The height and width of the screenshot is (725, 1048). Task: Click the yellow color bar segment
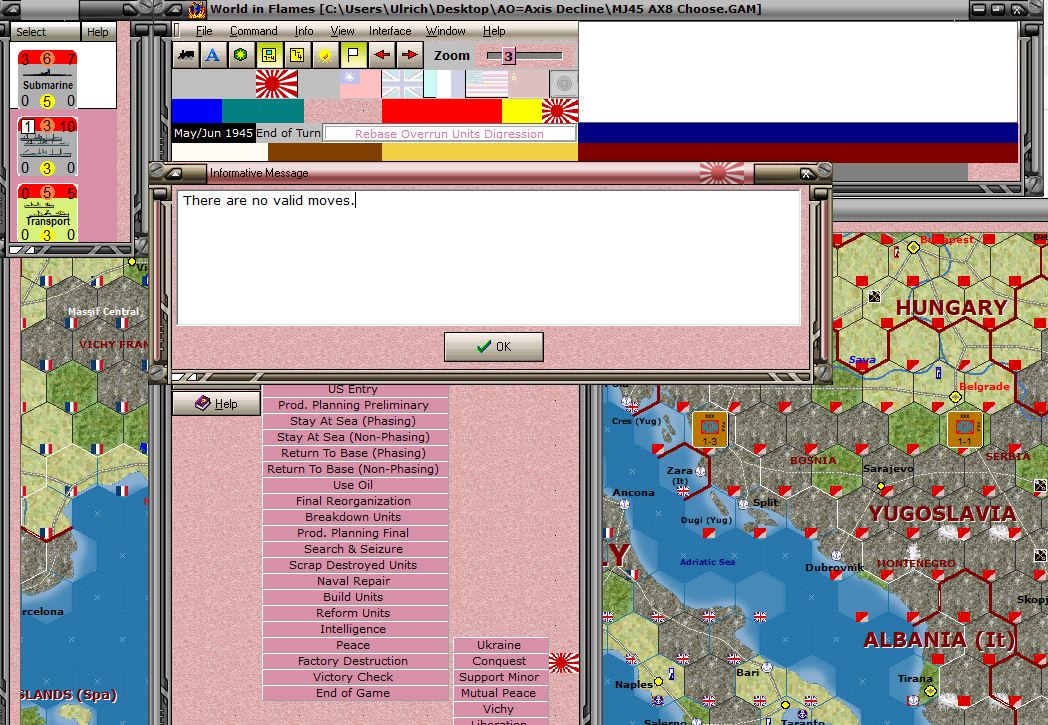tap(521, 111)
